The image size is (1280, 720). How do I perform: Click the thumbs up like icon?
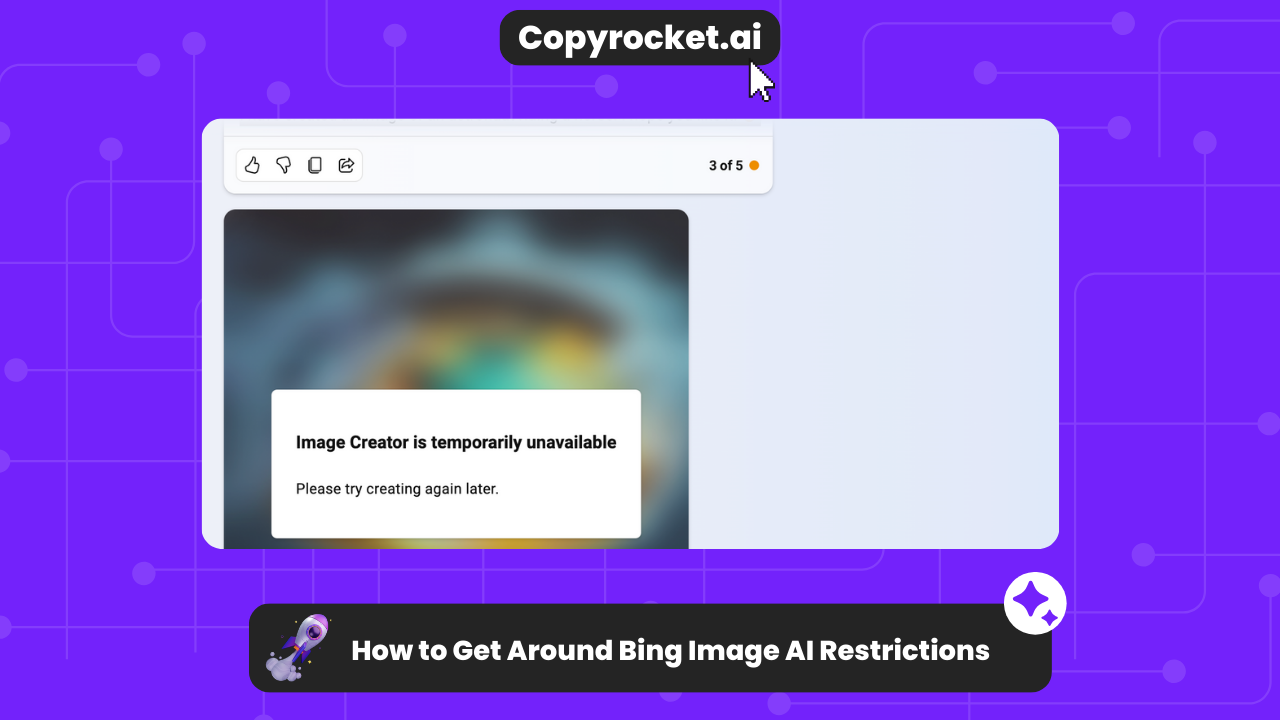252,165
